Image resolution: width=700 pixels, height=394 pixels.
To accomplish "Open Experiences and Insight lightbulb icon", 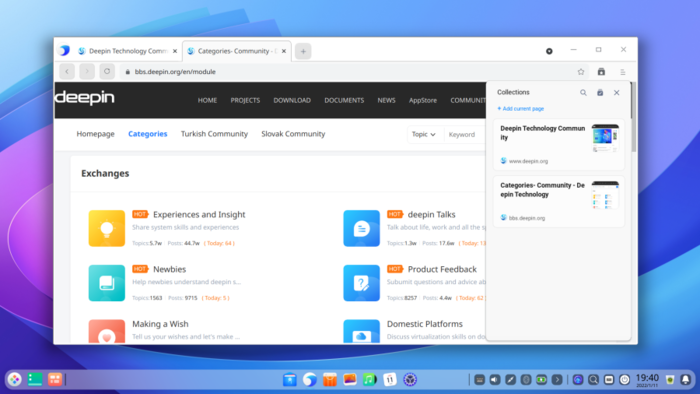I will pyautogui.click(x=107, y=228).
